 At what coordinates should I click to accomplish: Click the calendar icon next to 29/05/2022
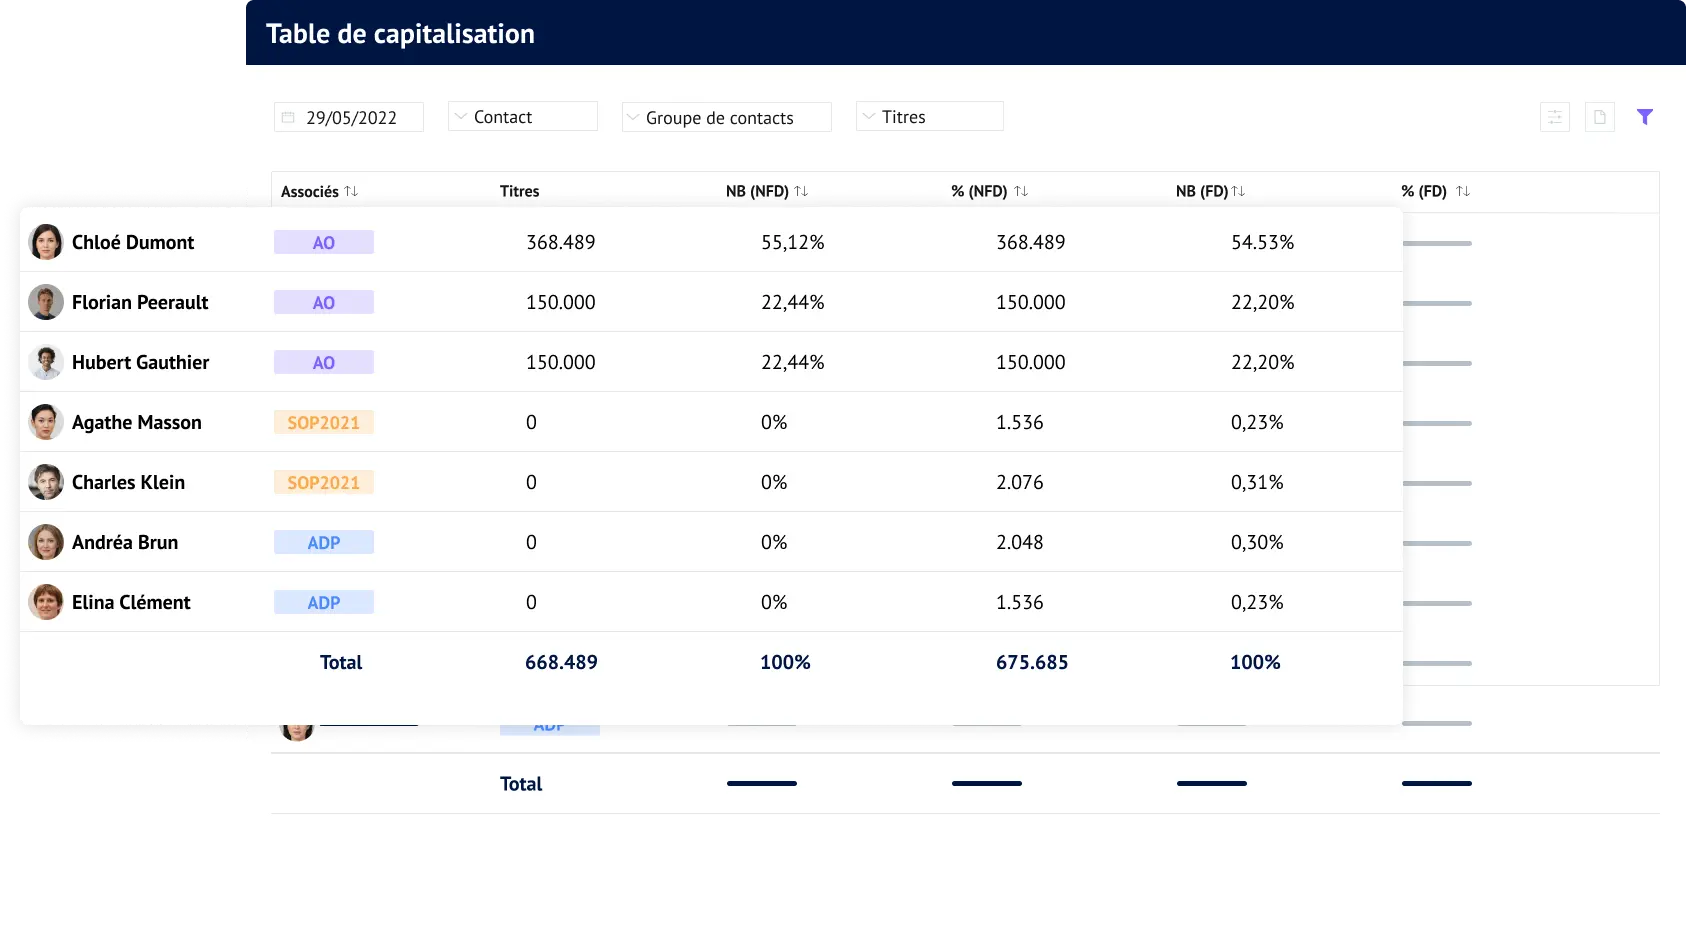[289, 117]
